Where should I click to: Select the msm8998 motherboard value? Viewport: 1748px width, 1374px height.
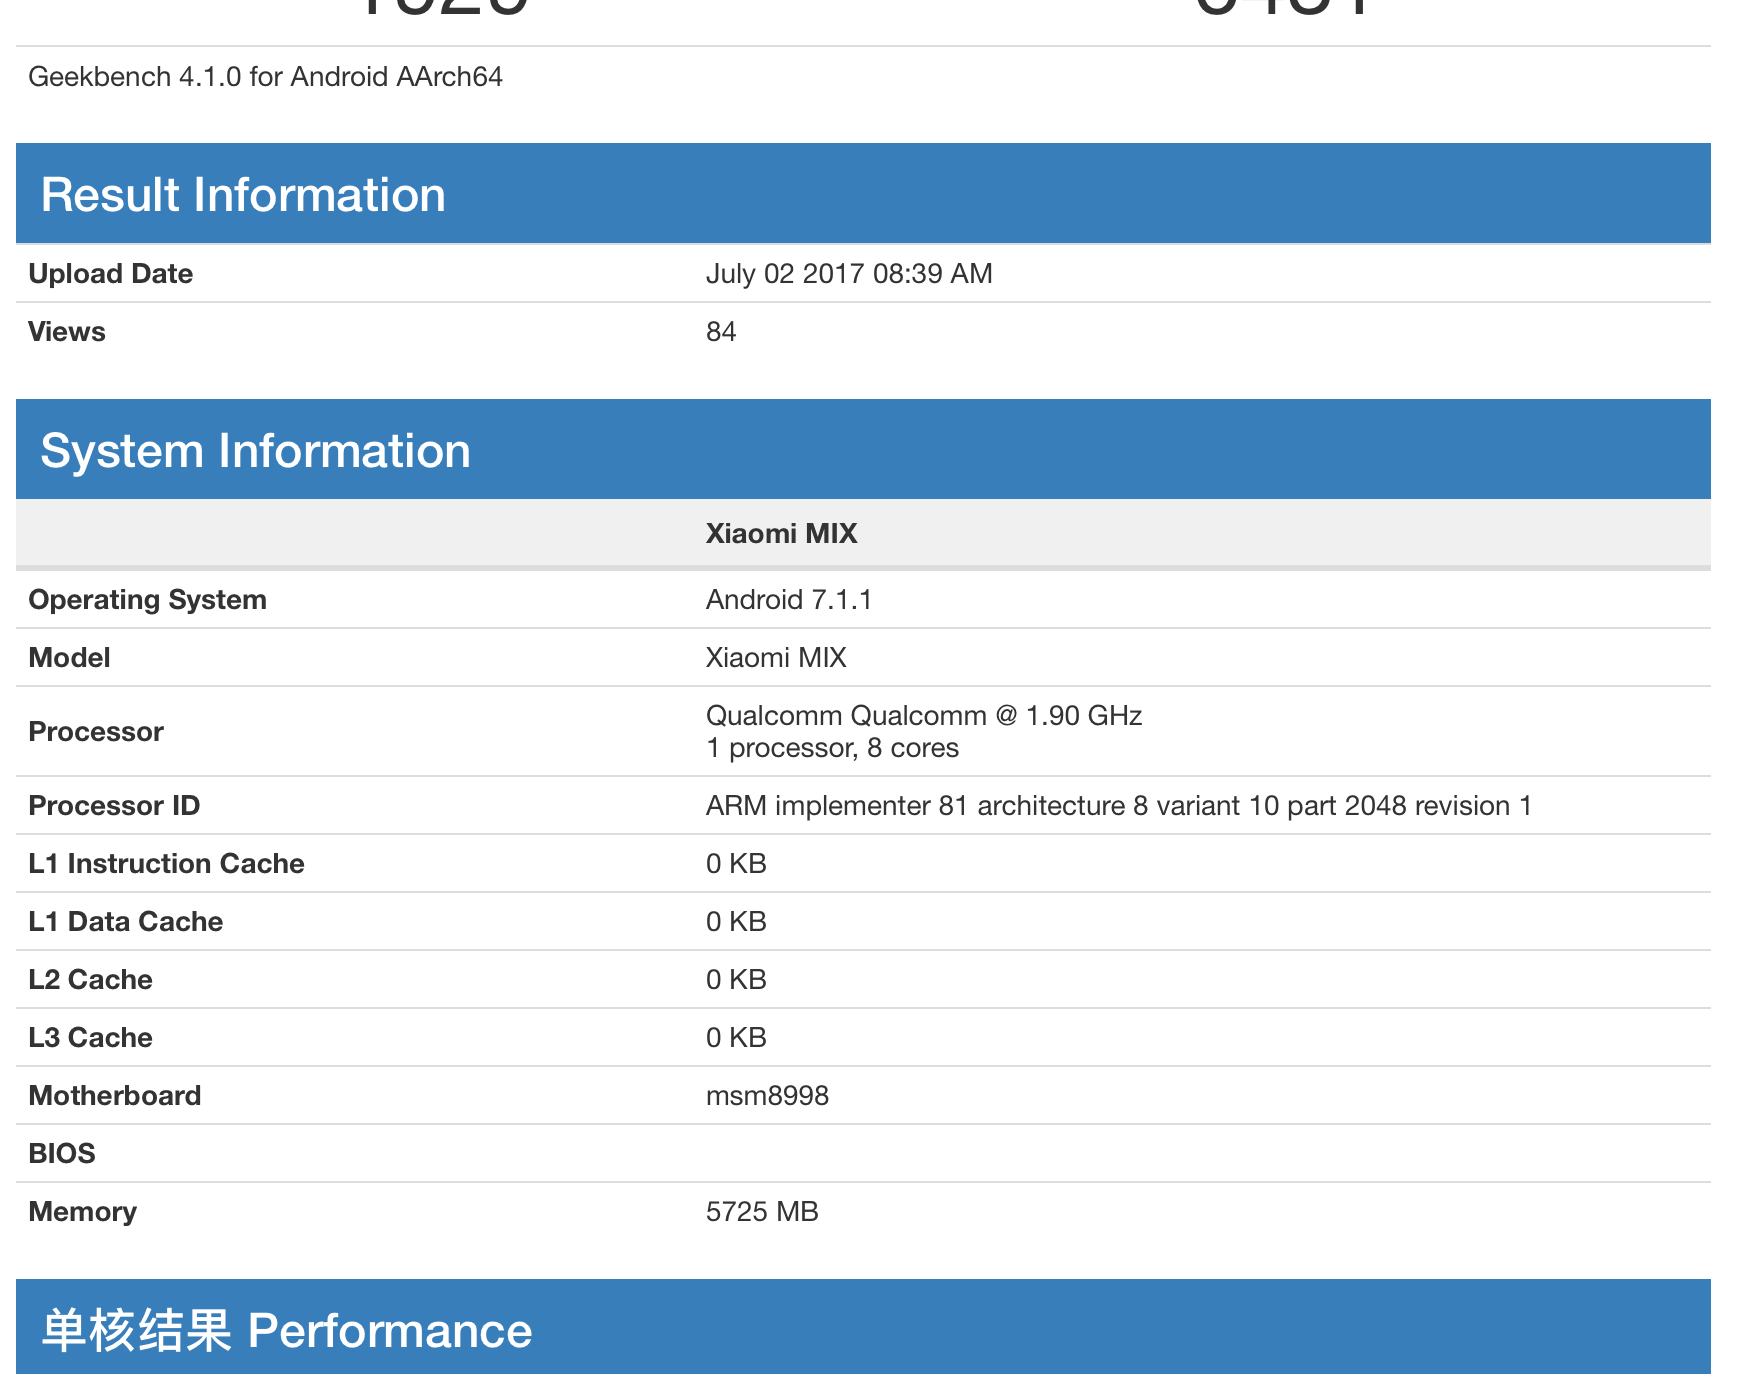pyautogui.click(x=767, y=1096)
